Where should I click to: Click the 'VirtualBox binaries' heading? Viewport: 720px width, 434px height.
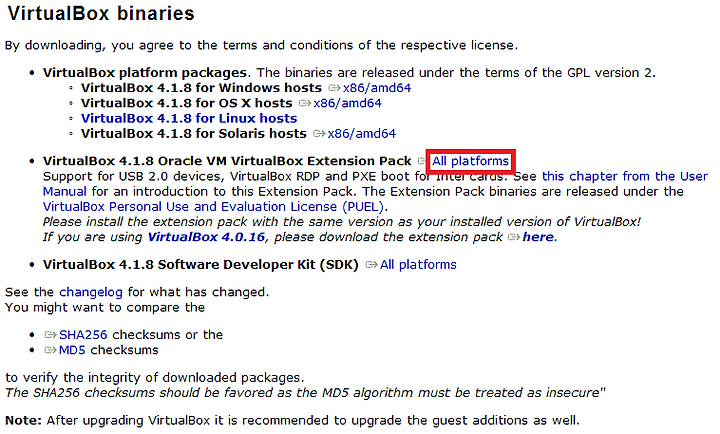tap(101, 13)
